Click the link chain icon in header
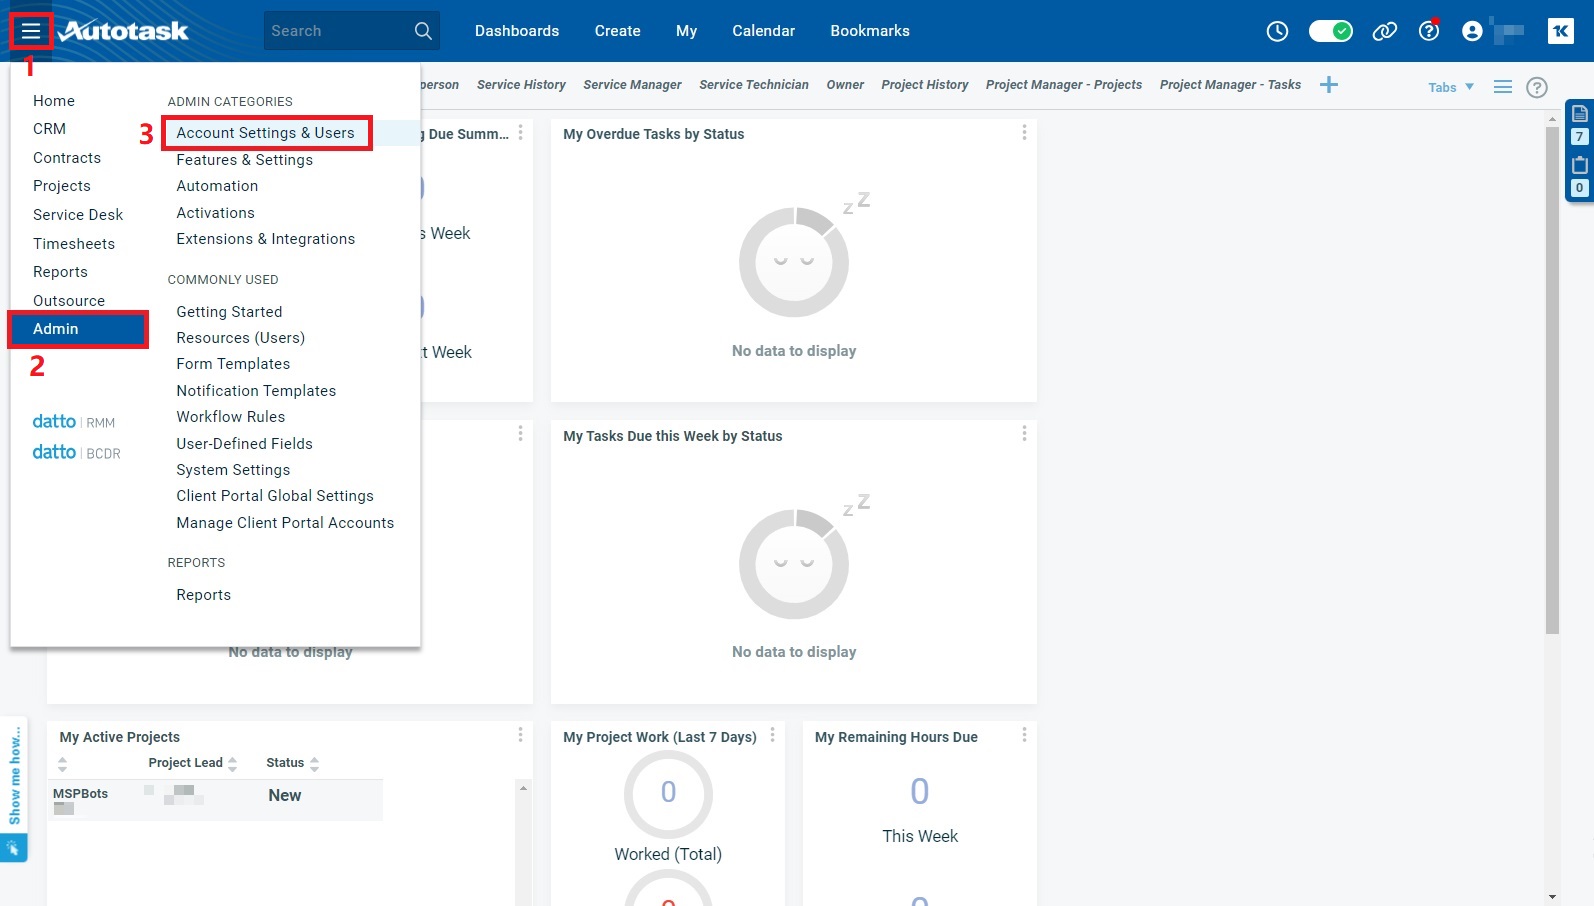The image size is (1594, 906). point(1384,31)
